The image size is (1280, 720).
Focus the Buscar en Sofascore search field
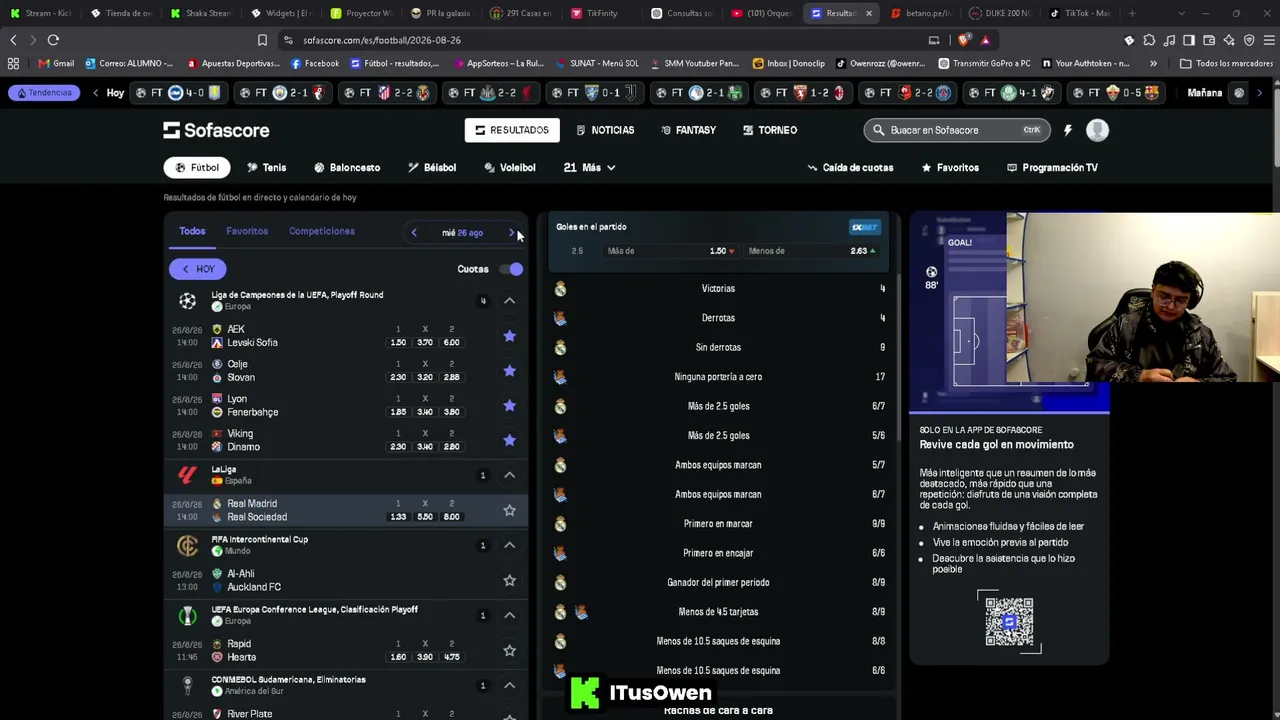point(956,130)
